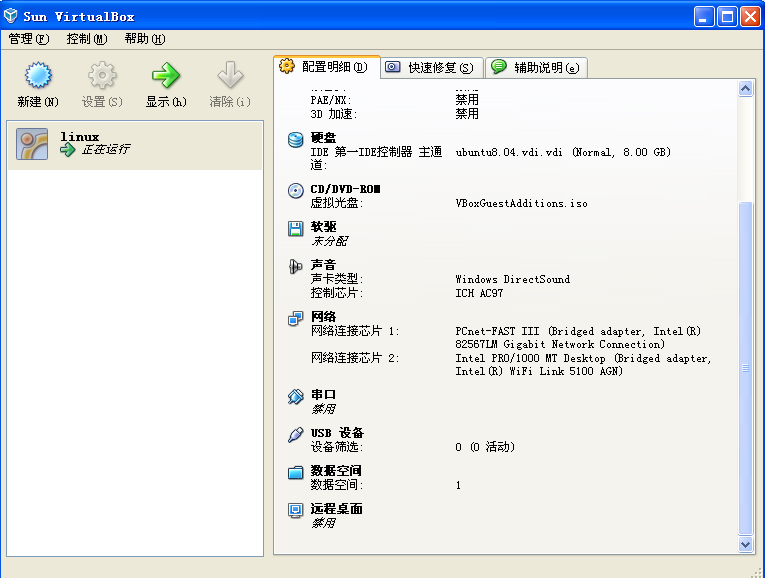Click the 正在运行 status text
The height and width of the screenshot is (578, 765).
coord(105,149)
